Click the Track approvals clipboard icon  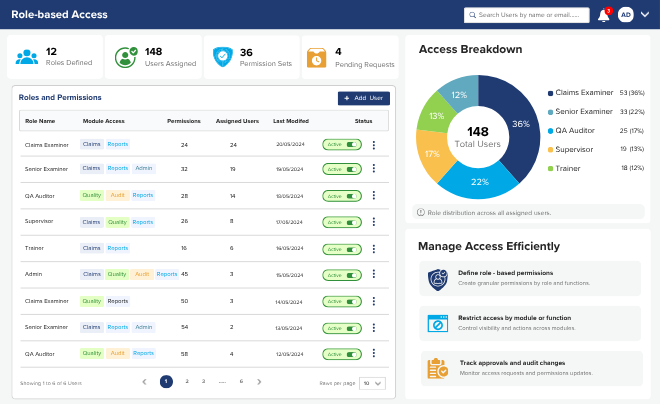tap(438, 369)
